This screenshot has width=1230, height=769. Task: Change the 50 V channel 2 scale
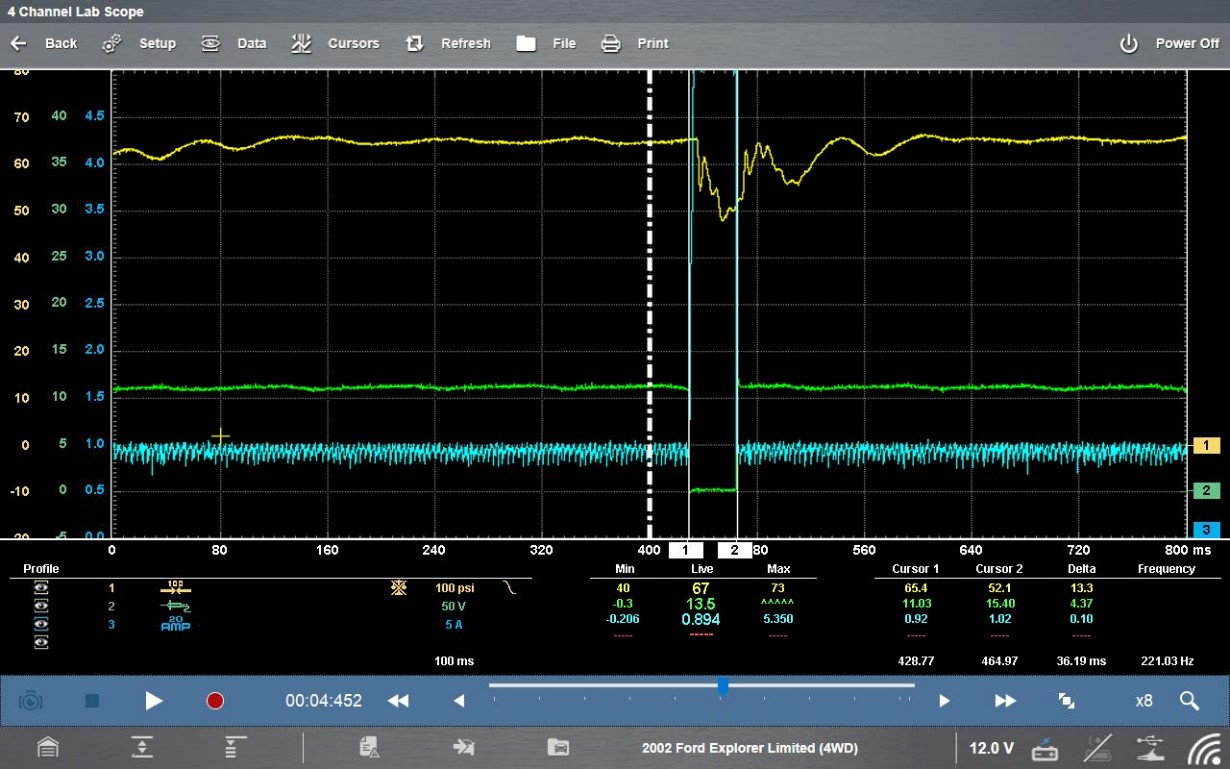(x=453, y=606)
